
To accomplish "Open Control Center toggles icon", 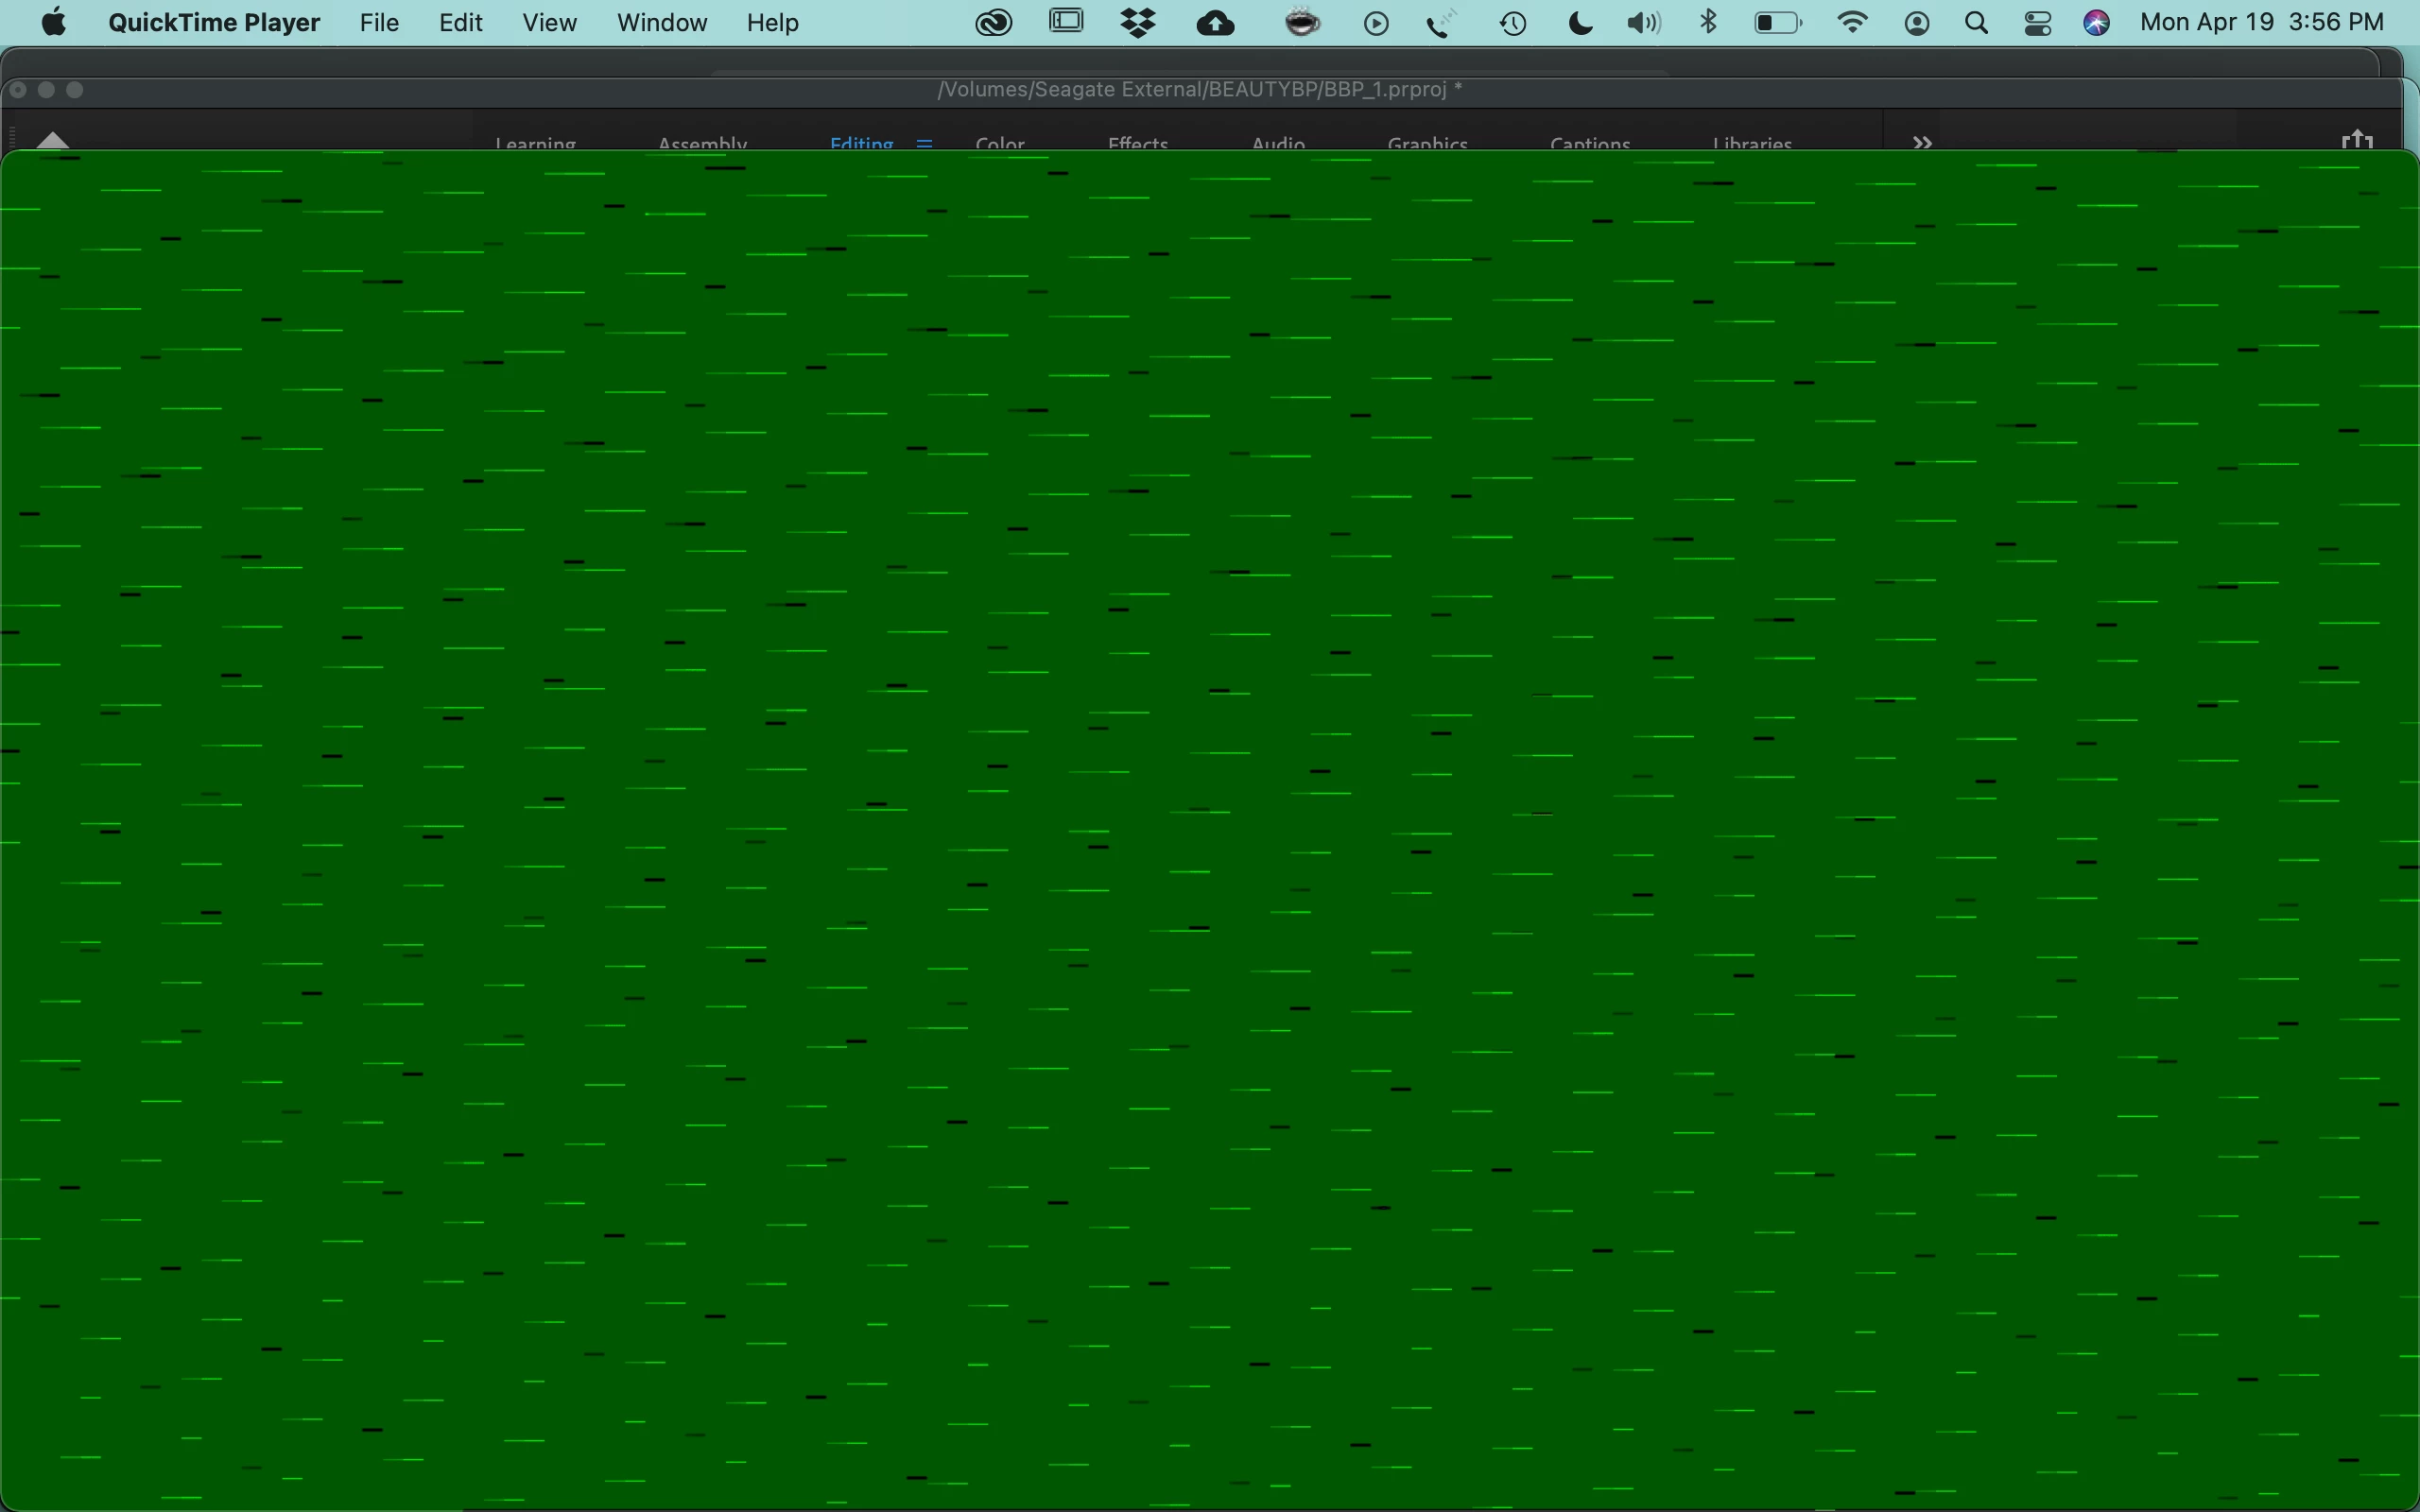I will pyautogui.click(x=2037, y=23).
